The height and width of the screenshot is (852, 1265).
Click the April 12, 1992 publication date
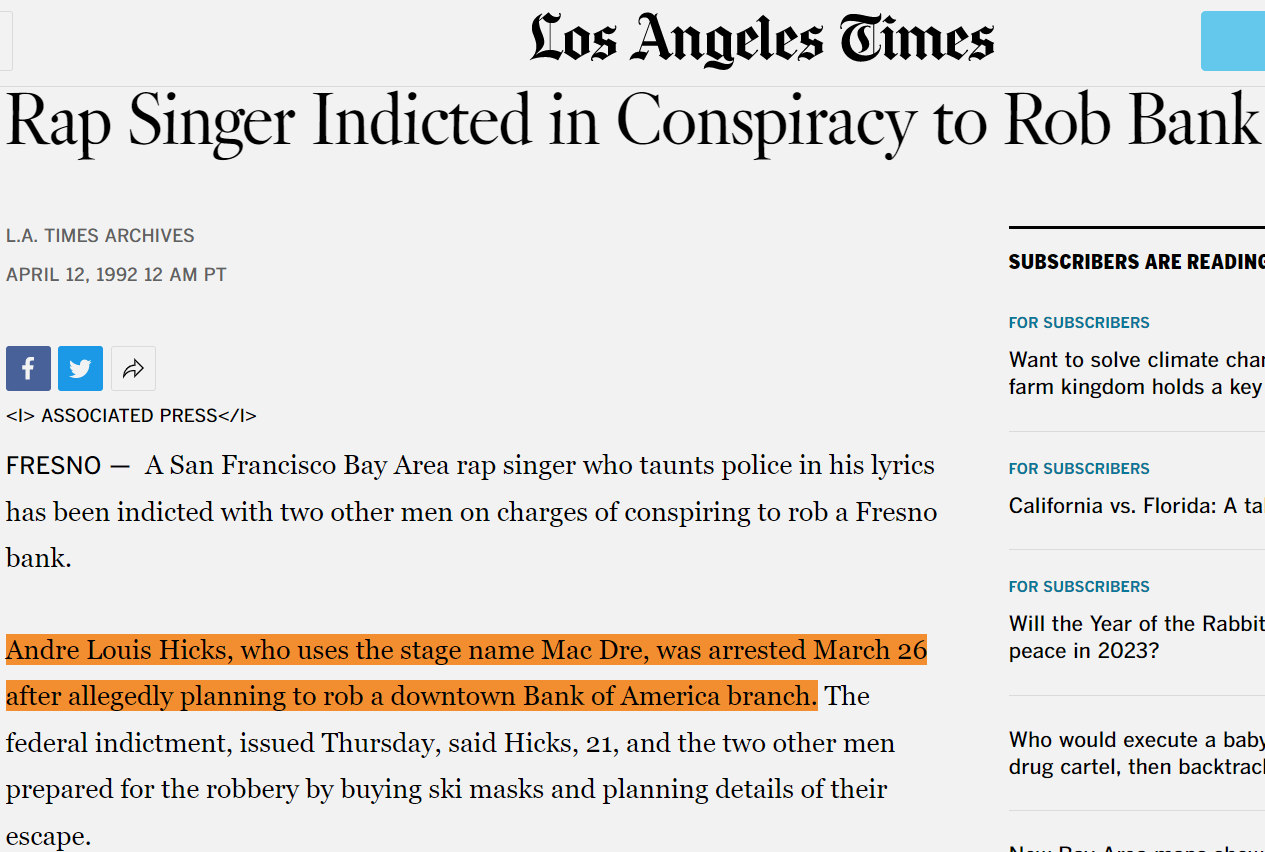[116, 274]
